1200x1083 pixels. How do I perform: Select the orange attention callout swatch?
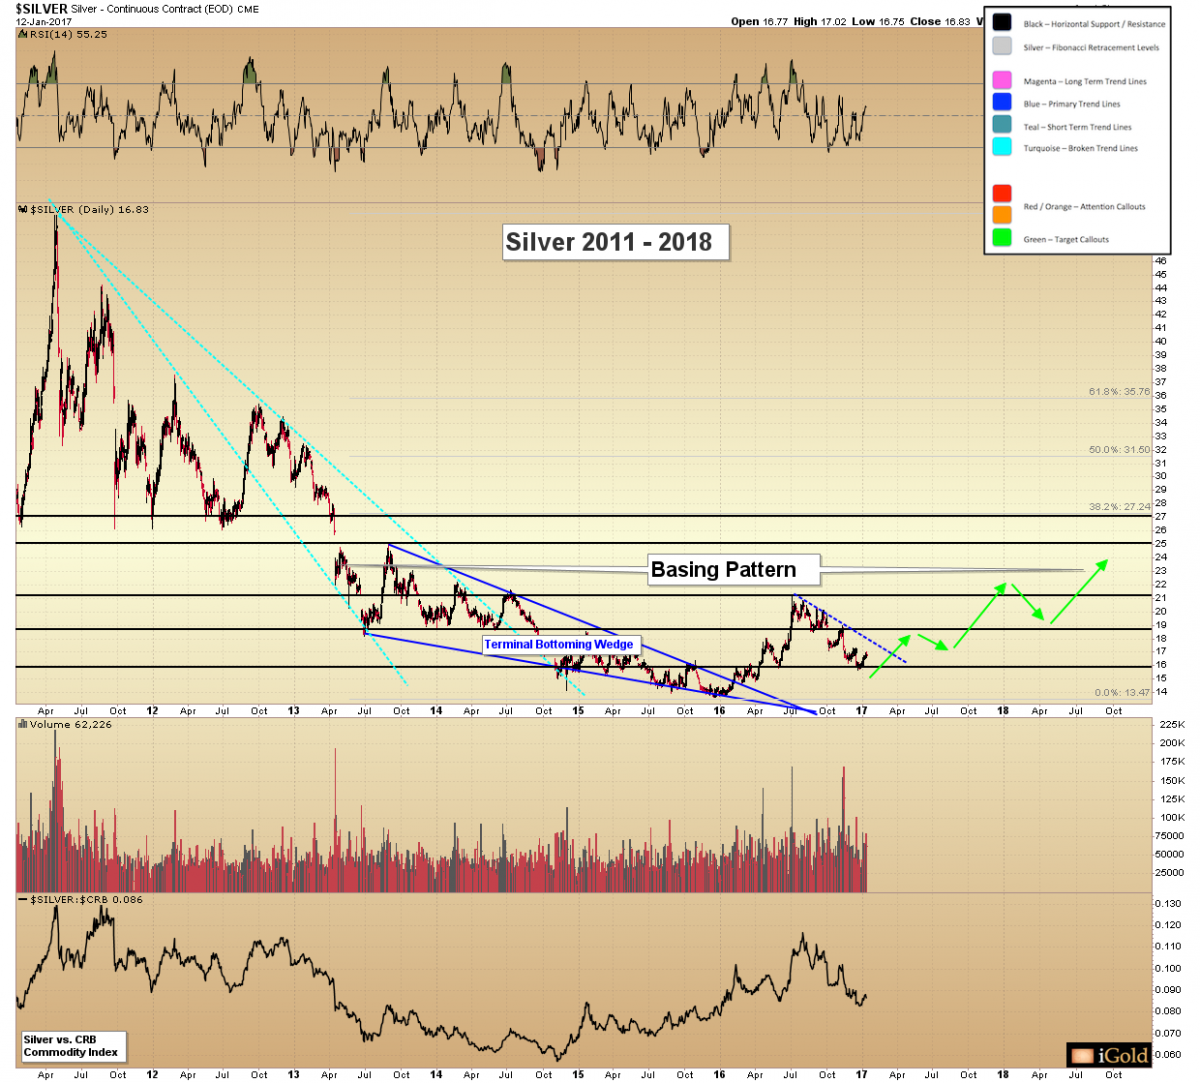(1002, 215)
